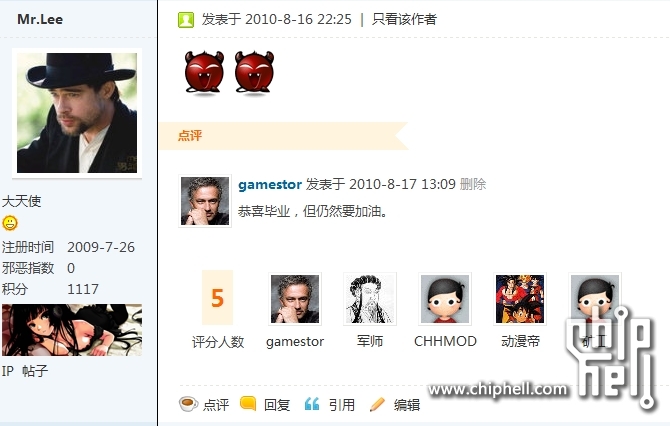Select 动漫帝 Dragon Ball avatar
670x426 pixels.
(x=520, y=299)
